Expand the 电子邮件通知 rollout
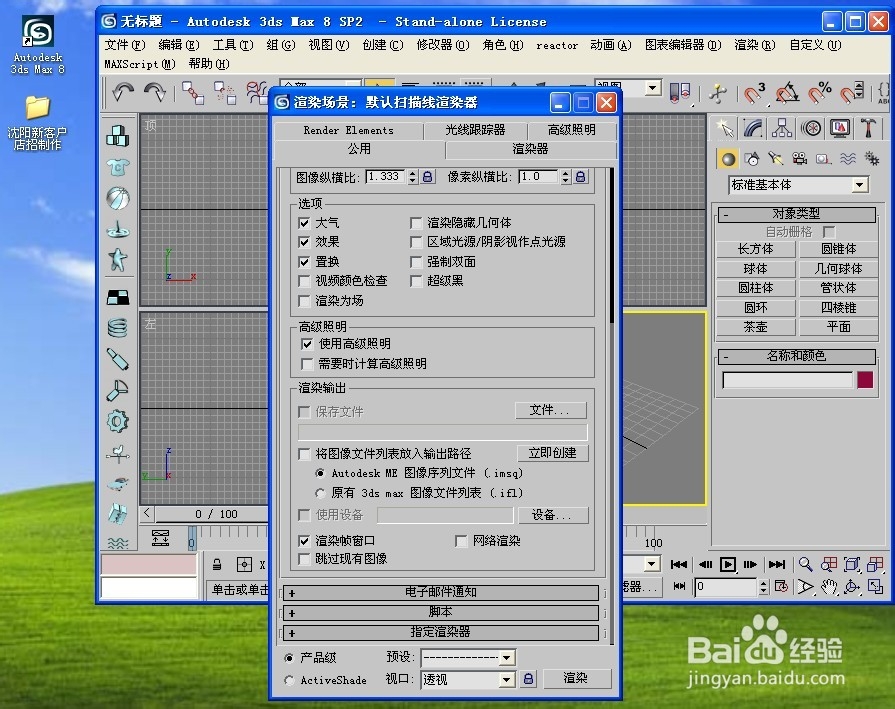 441,593
